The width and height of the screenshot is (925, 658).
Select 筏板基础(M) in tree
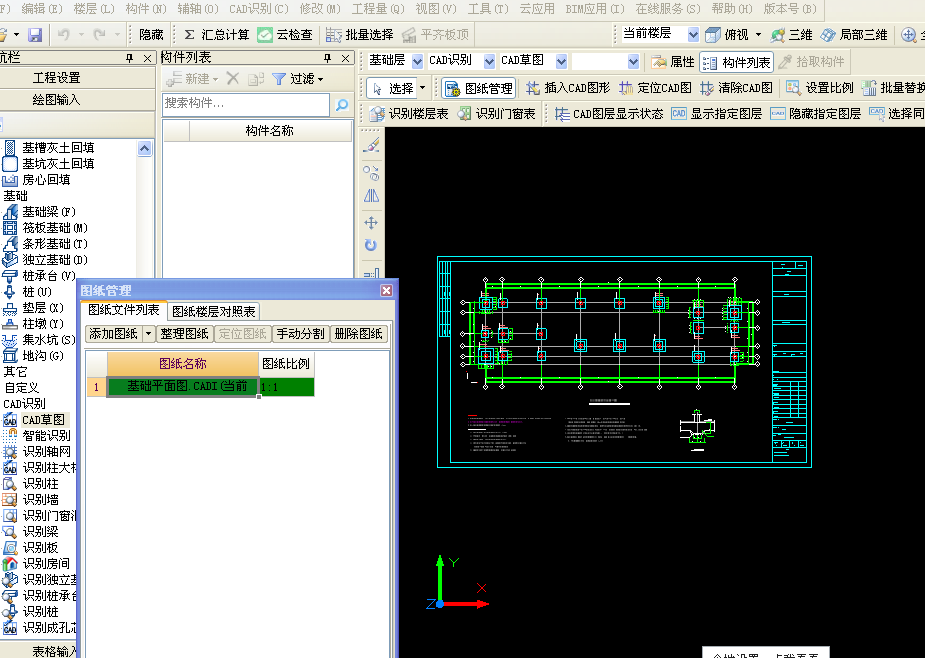click(47, 228)
